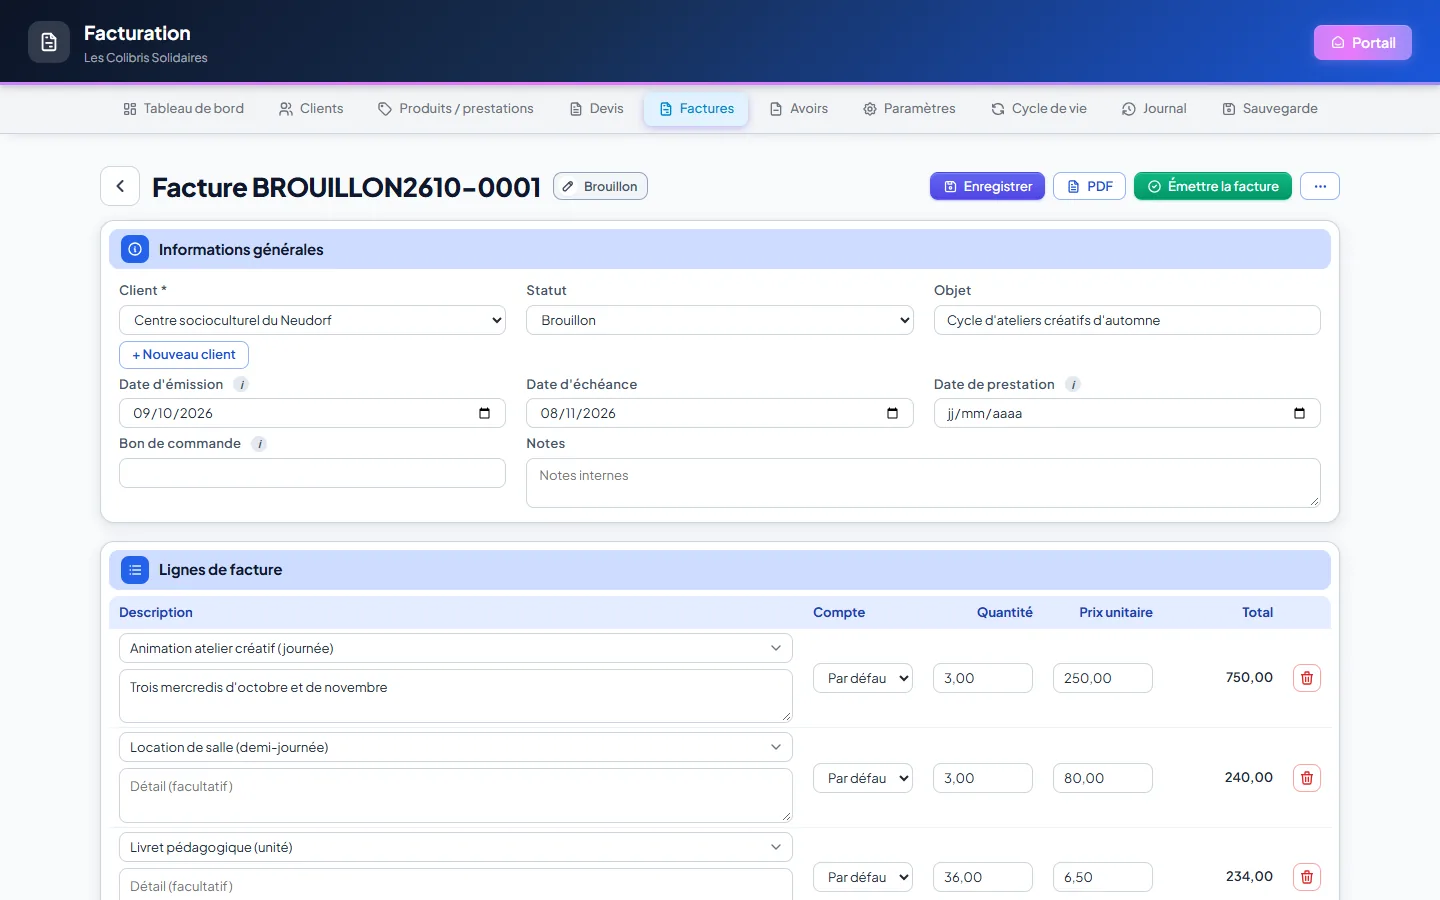
Task: Focus the Objet text field
Action: [1127, 320]
